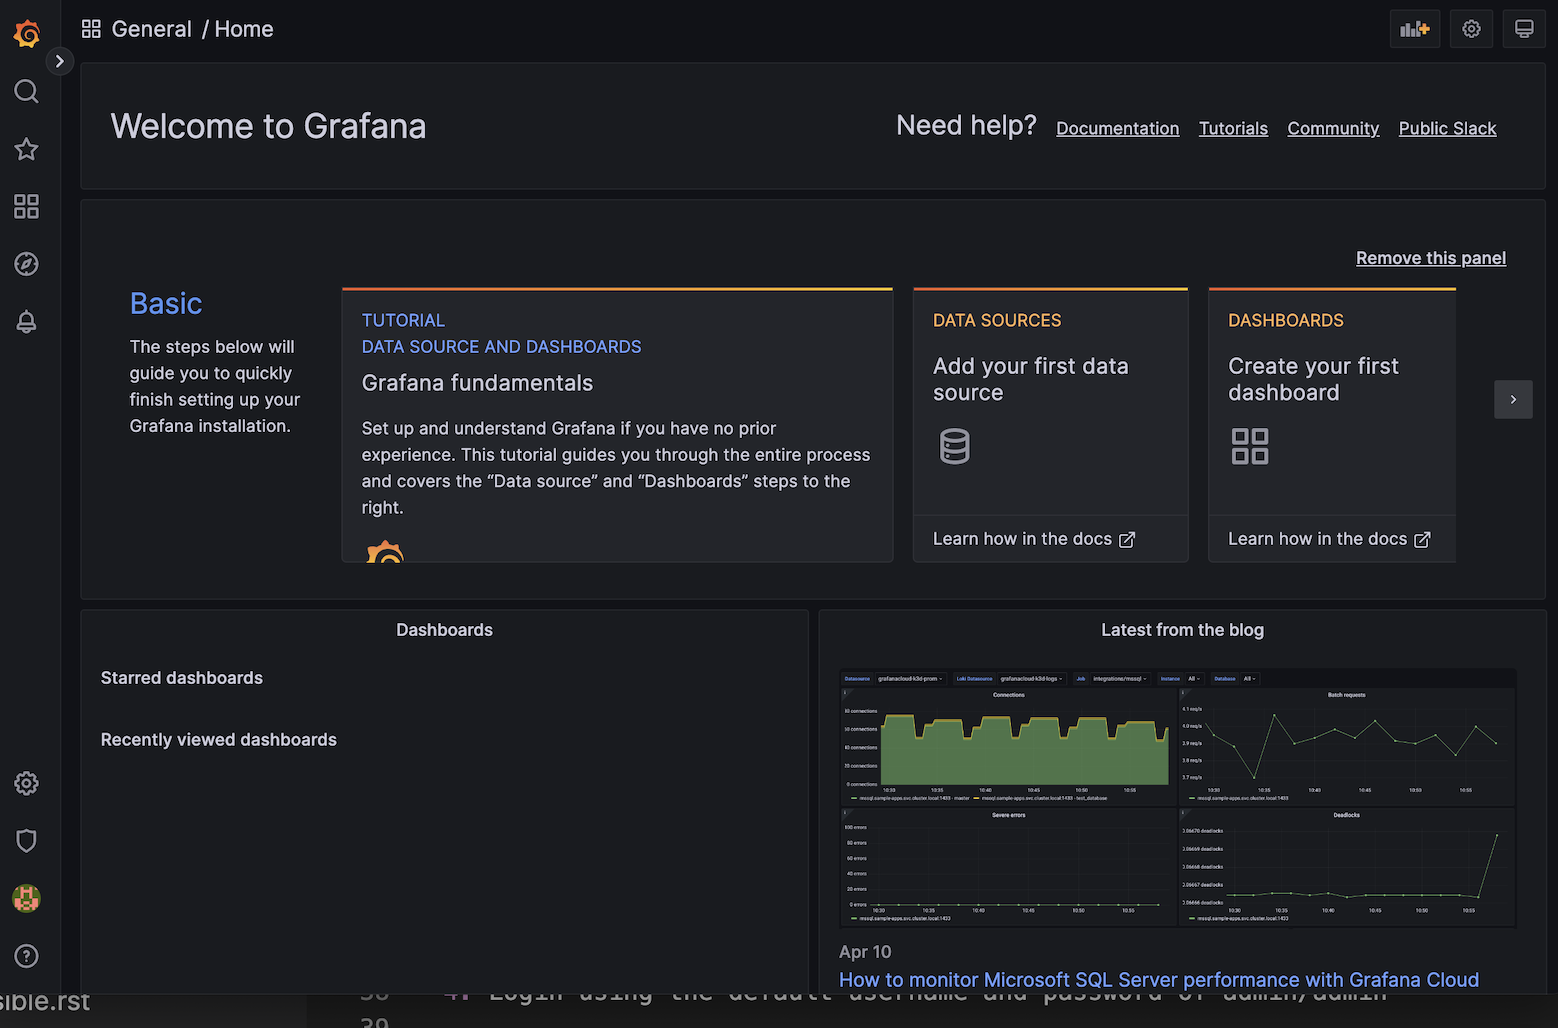Click the Grafana logo in the sidebar
The height and width of the screenshot is (1028, 1558).
tap(27, 33)
